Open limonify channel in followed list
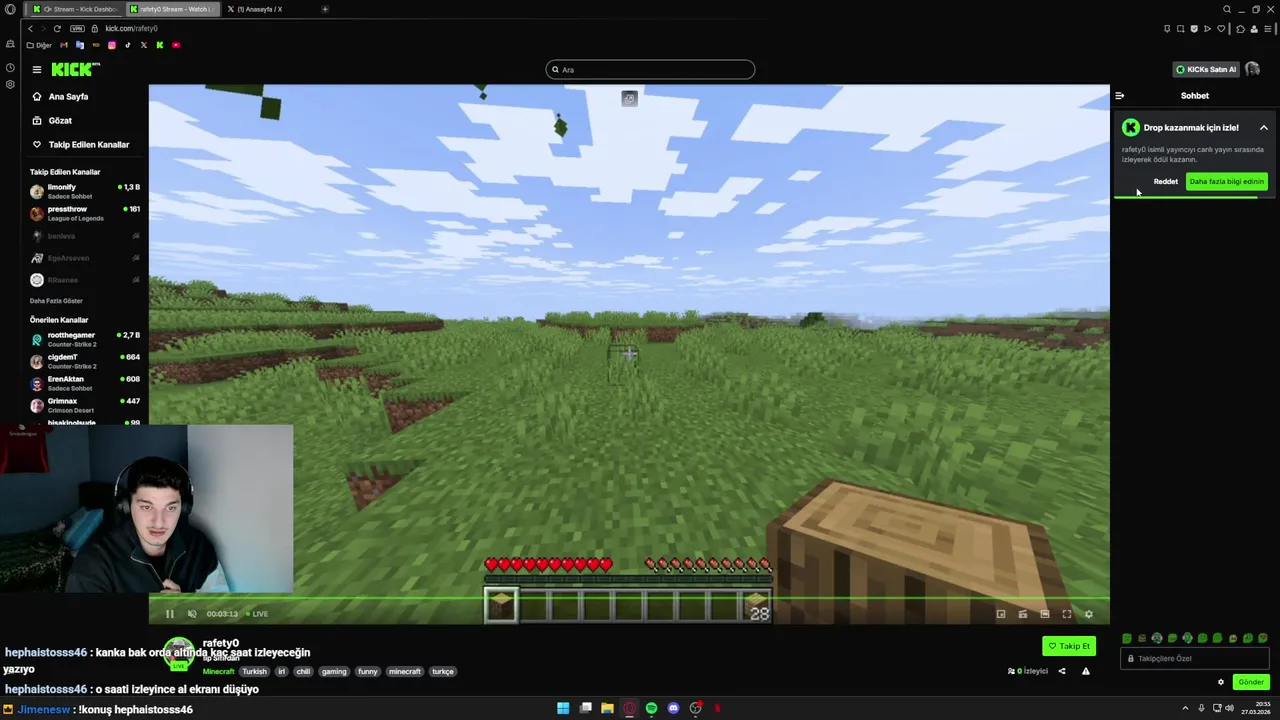1280x720 pixels. pyautogui.click(x=85, y=191)
